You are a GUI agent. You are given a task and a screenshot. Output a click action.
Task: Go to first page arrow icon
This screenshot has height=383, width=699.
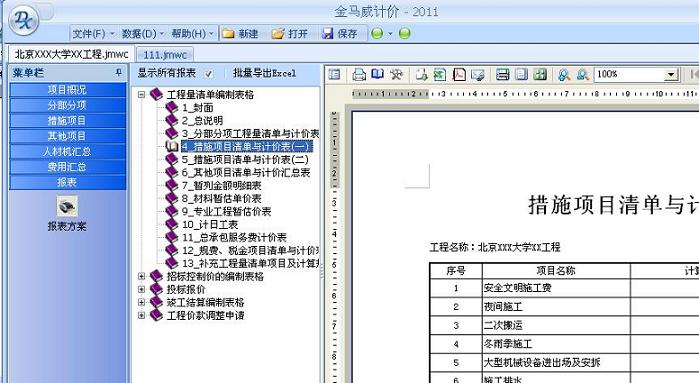click(x=694, y=74)
